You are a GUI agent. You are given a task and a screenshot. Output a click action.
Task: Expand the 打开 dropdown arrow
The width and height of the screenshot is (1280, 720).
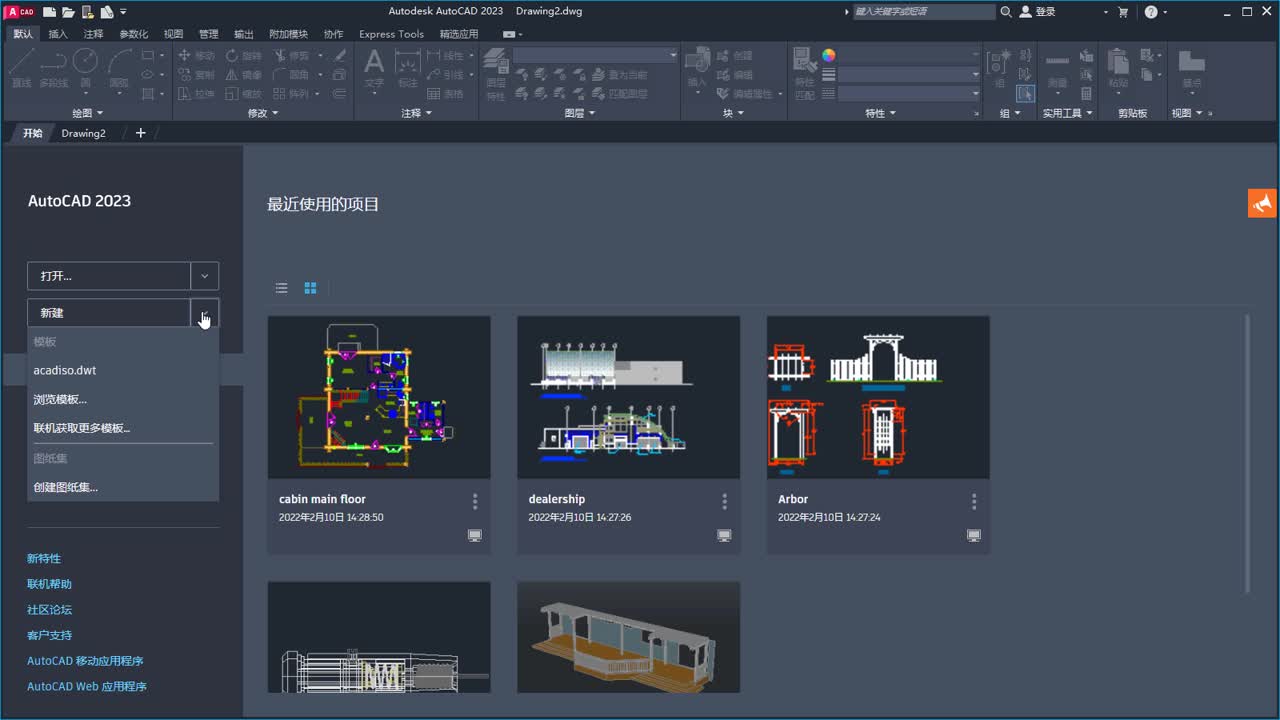pos(205,276)
